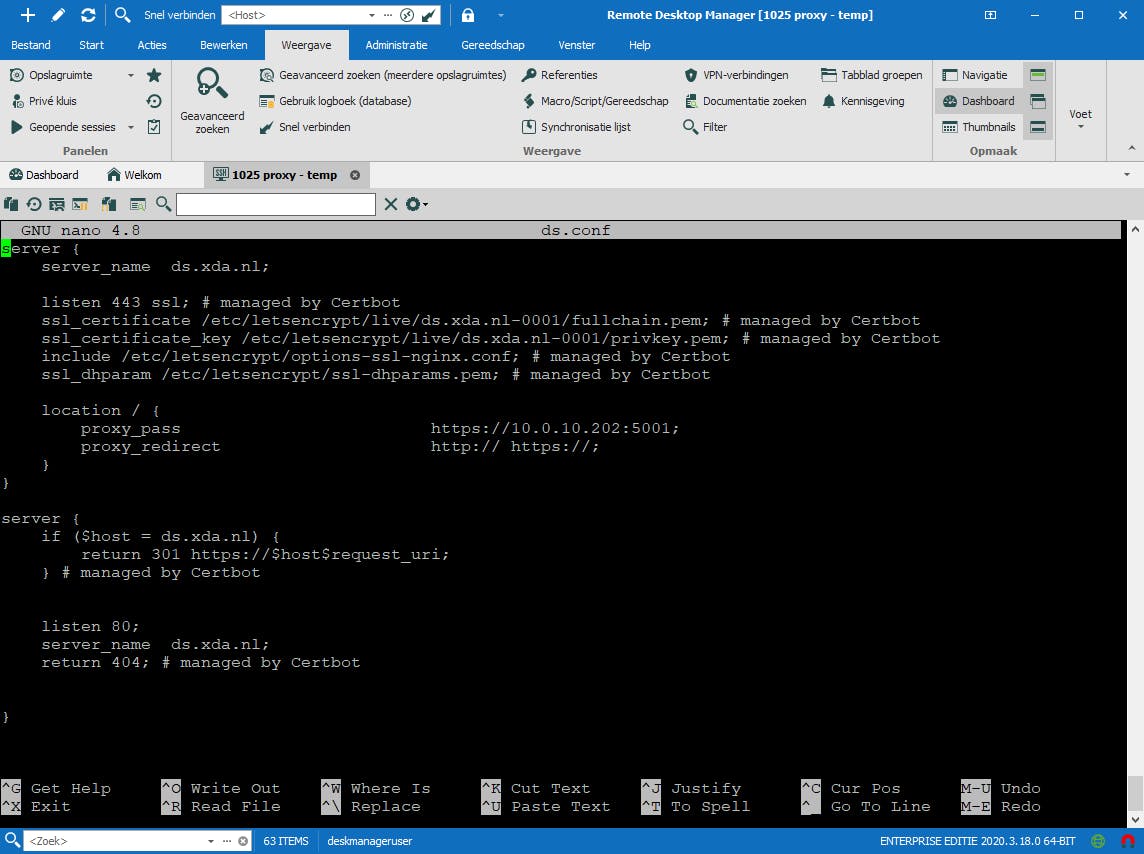Close the 1025 proxy - temp tab

355,175
